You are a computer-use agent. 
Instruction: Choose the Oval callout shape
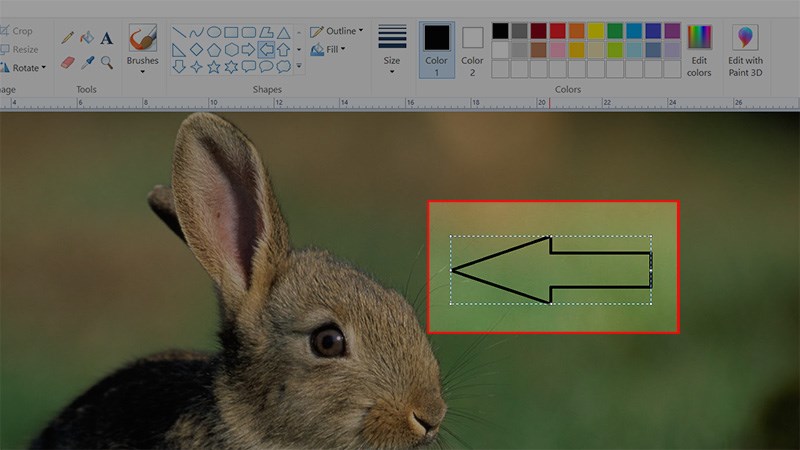[266, 66]
